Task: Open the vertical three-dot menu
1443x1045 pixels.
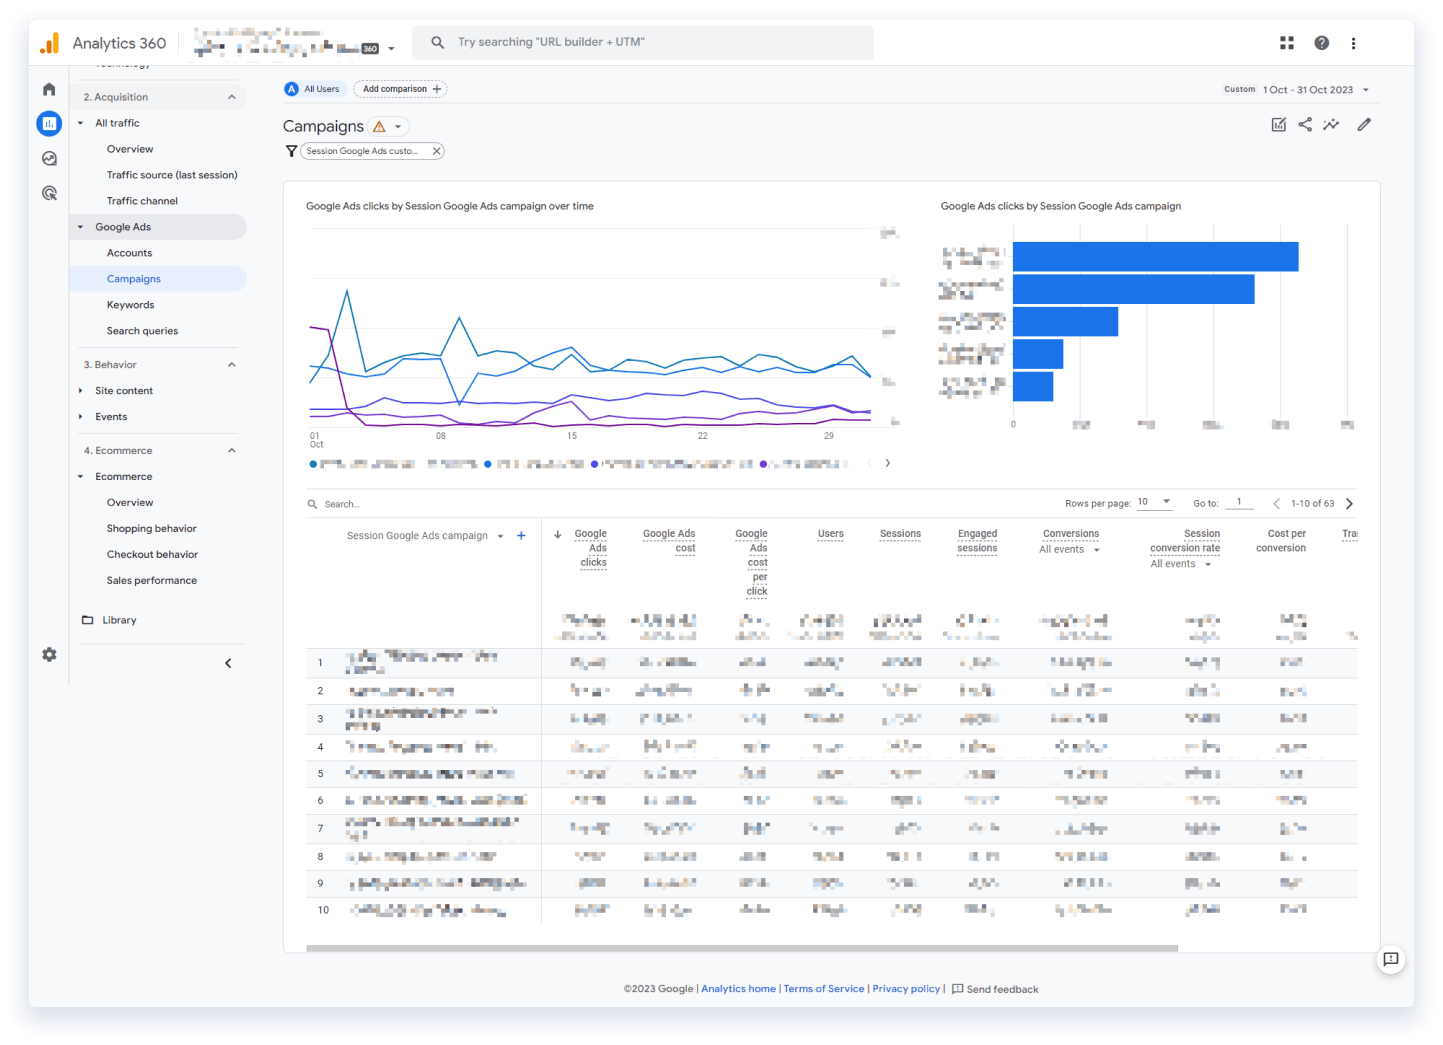Action: point(1354,43)
